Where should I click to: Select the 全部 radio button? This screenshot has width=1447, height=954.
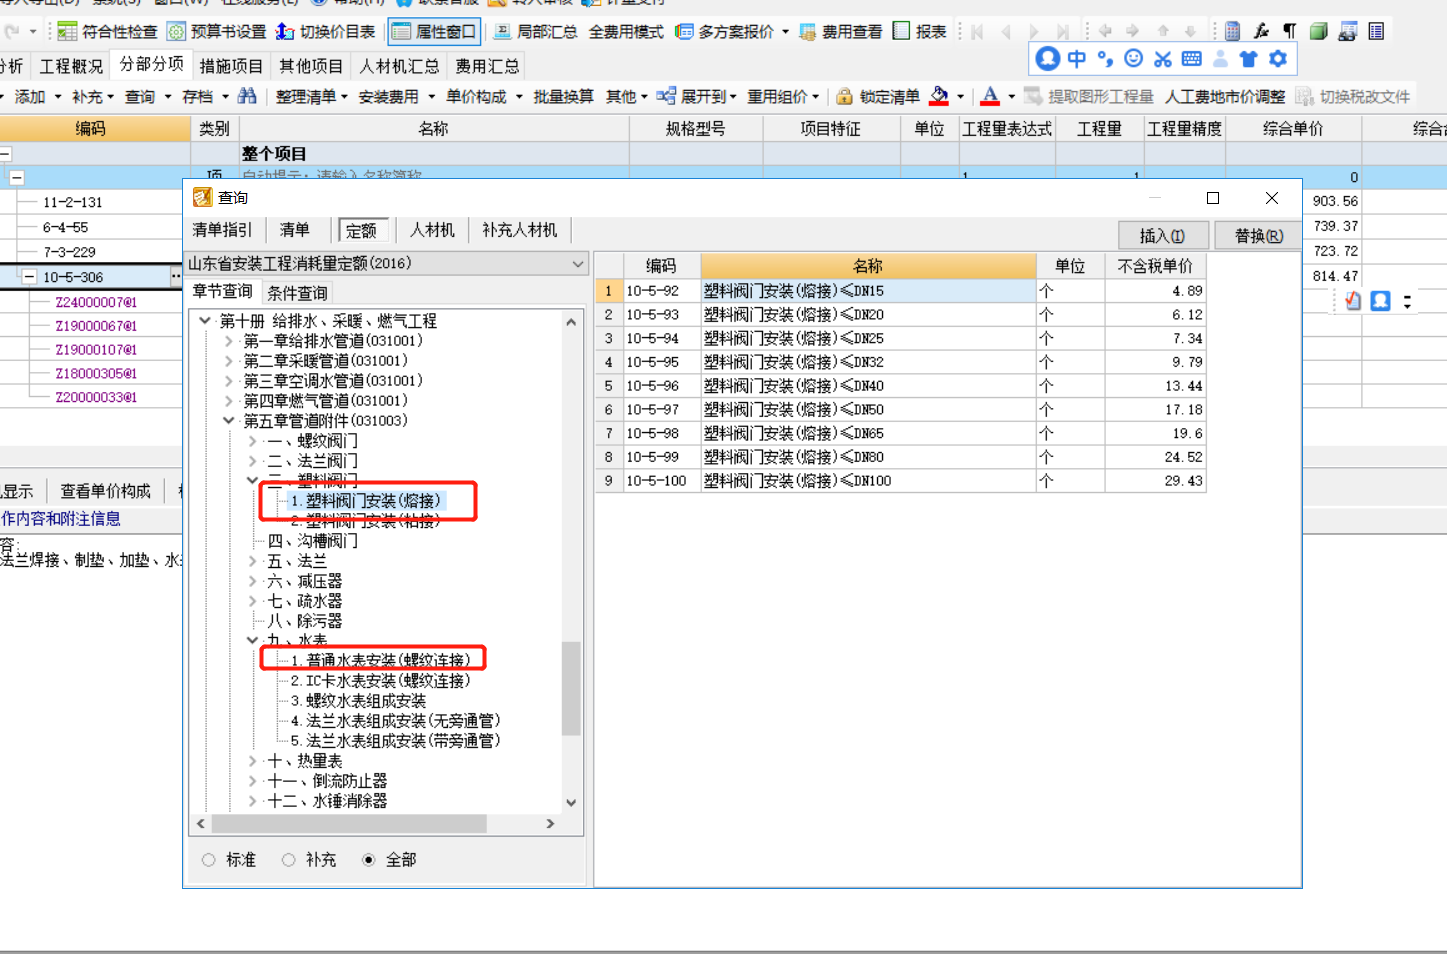(369, 860)
